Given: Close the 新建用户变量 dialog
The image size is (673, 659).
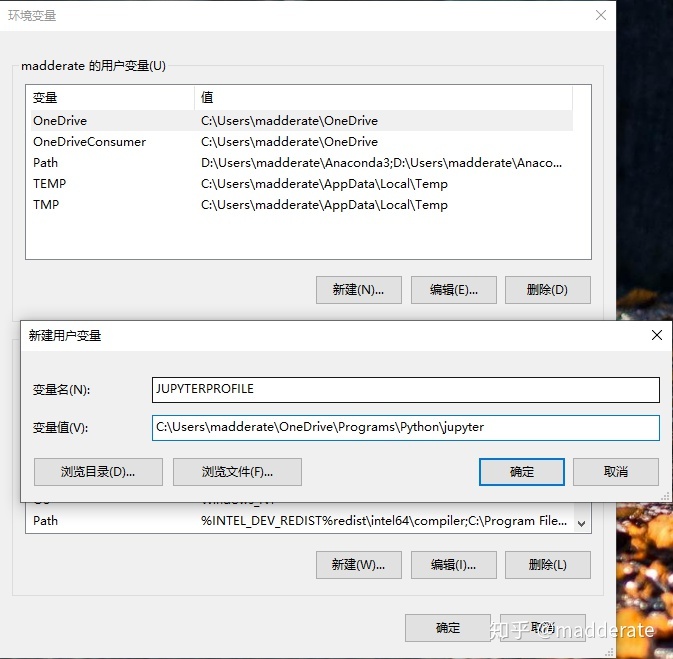Looking at the screenshot, I should 657,335.
